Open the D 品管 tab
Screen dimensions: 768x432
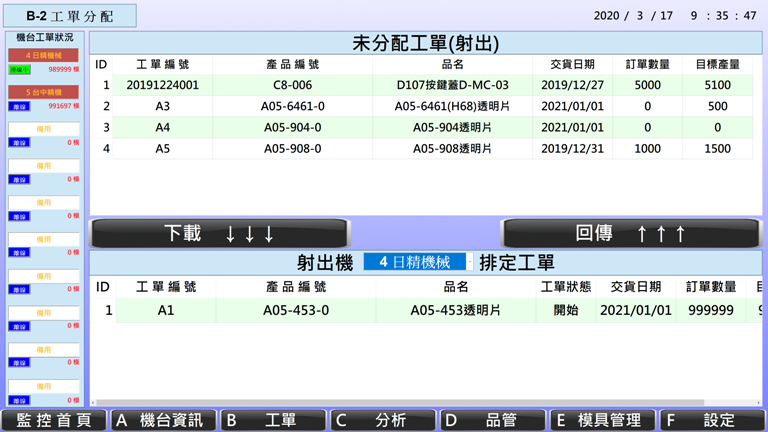pyautogui.click(x=493, y=420)
